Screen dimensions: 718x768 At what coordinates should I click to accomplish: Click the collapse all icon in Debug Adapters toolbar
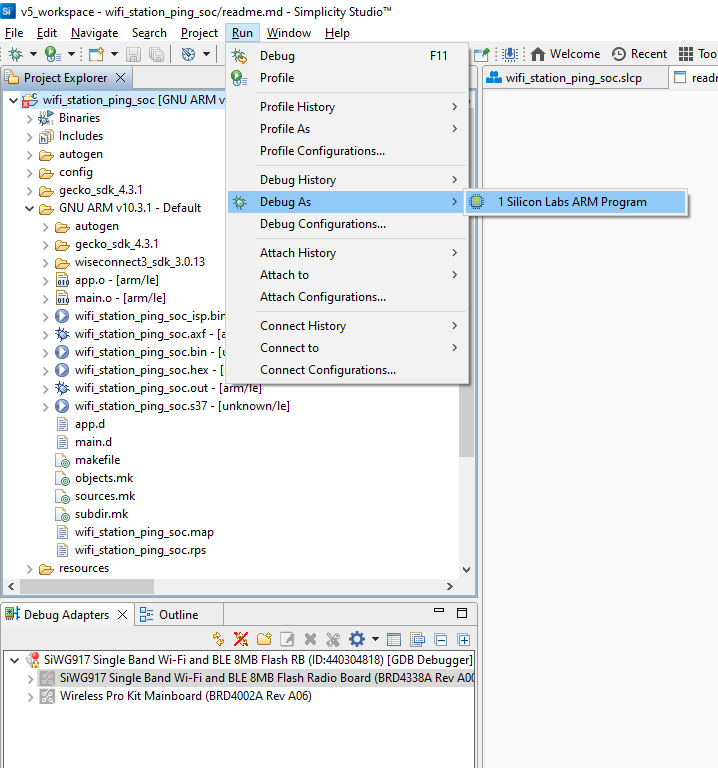pyautogui.click(x=441, y=639)
